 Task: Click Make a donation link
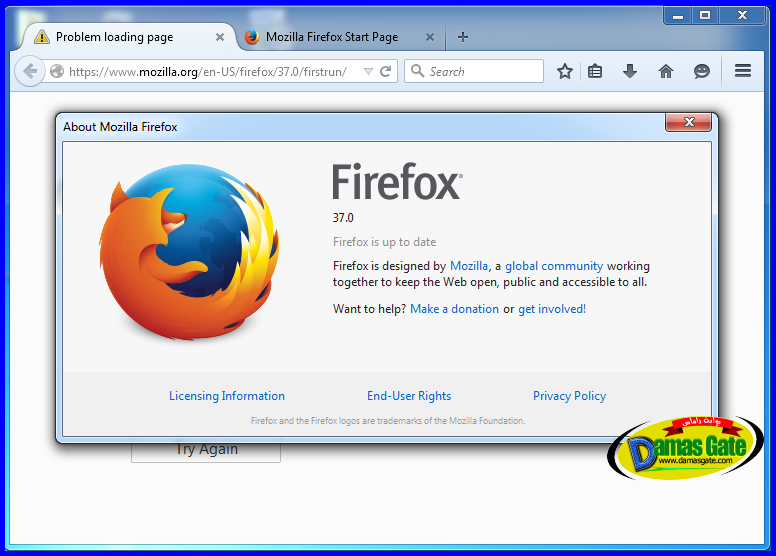[454, 309]
